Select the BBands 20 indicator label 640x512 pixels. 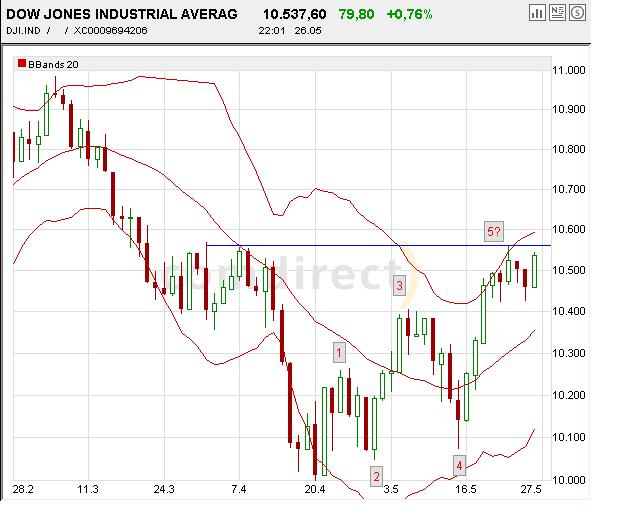[53, 65]
